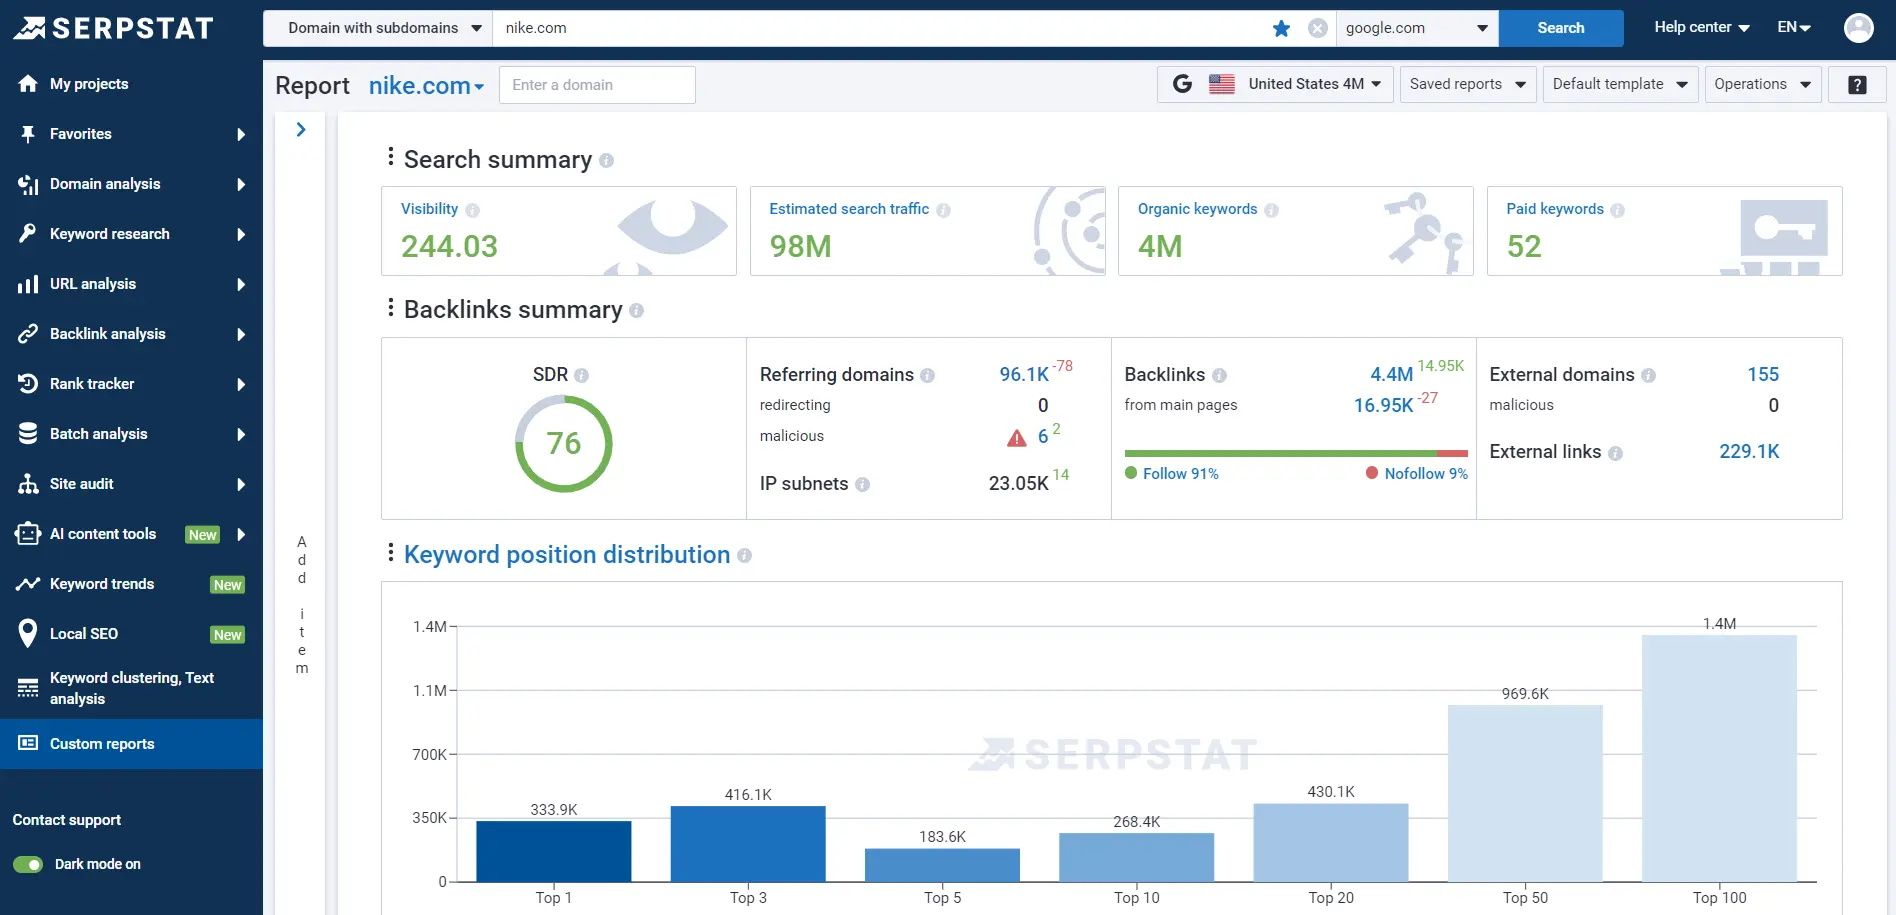Open Search summary three-dot menu
Screen dimensions: 1896x915
coord(390,157)
